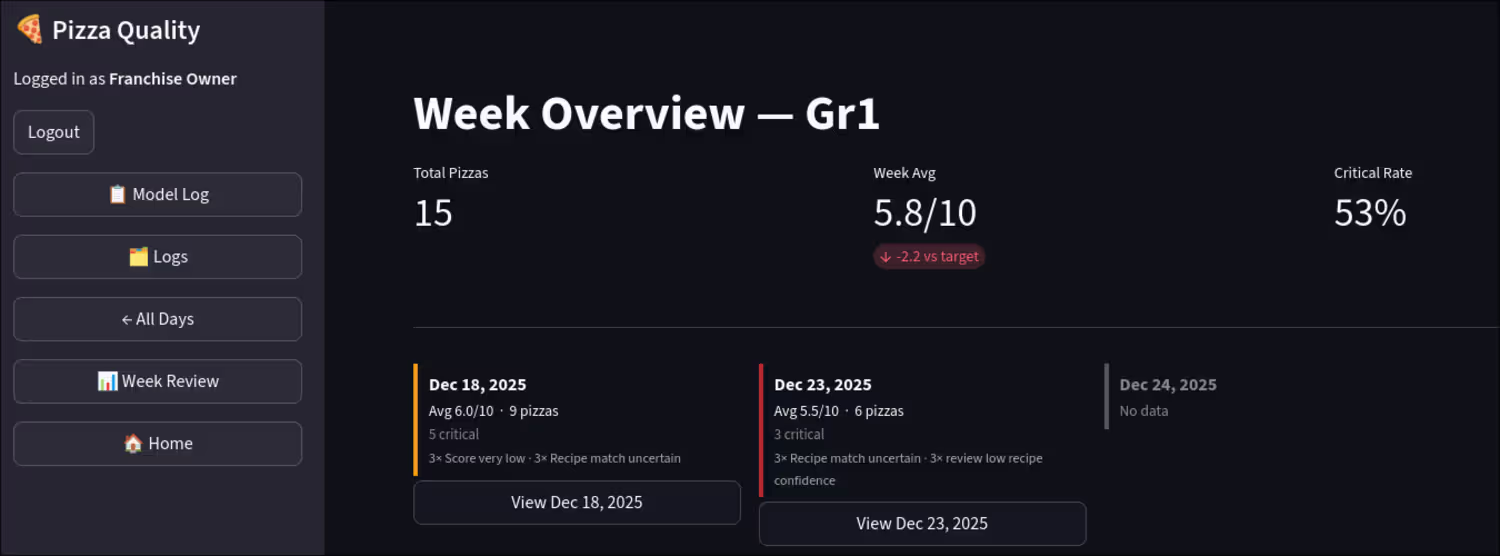The height and width of the screenshot is (556, 1500).
Task: Click the pizza slice logo icon
Action: click(29, 30)
